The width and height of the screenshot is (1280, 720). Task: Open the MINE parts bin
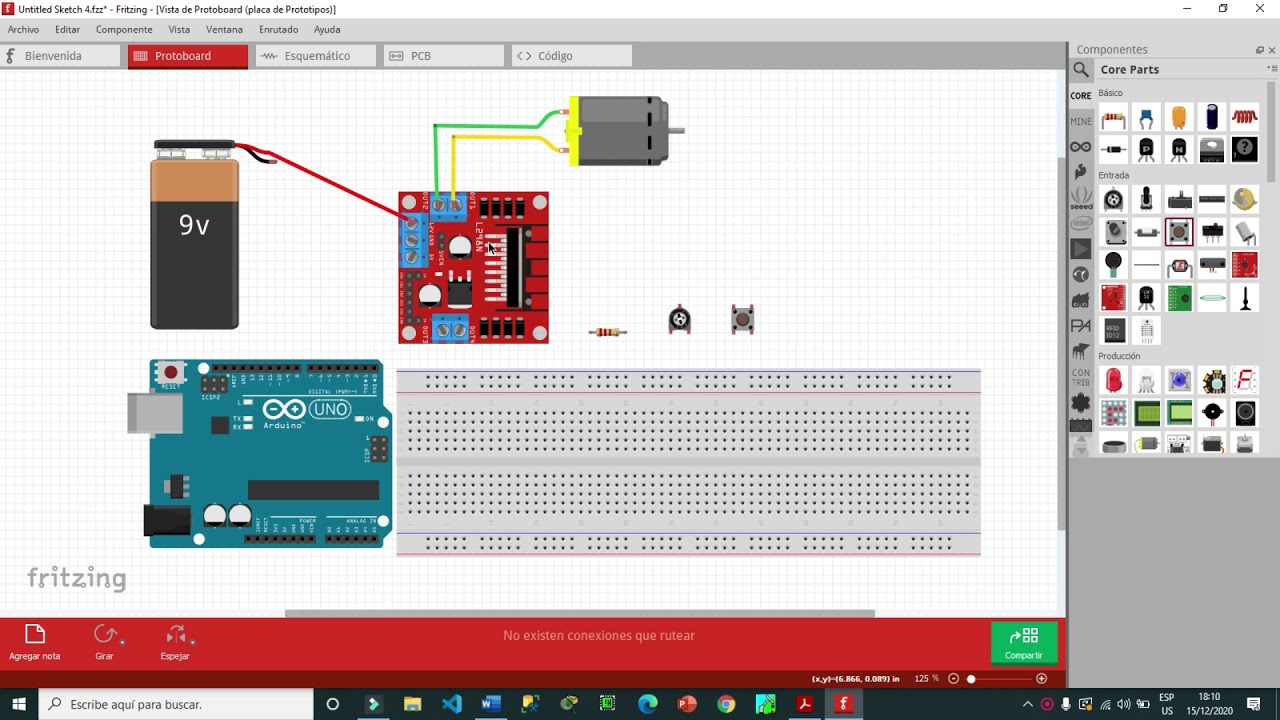coord(1081,121)
